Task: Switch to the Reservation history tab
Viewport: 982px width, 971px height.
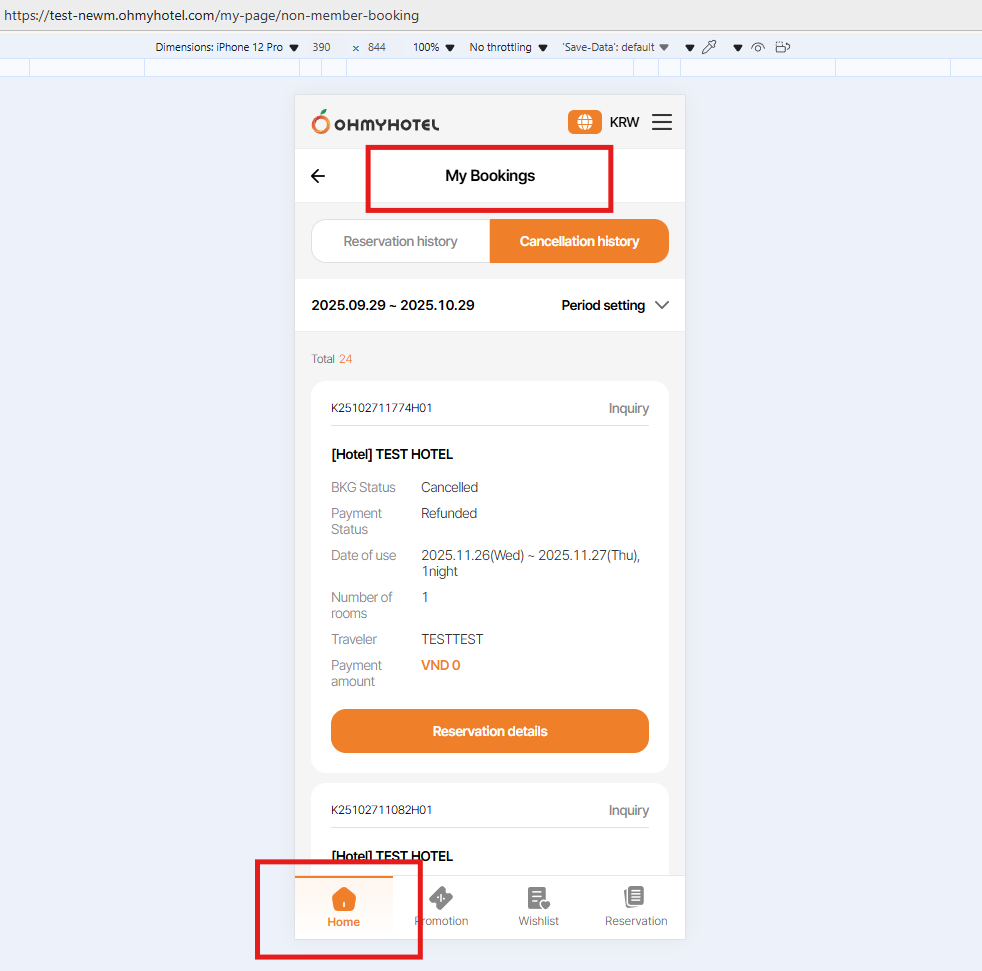Action: pos(400,241)
